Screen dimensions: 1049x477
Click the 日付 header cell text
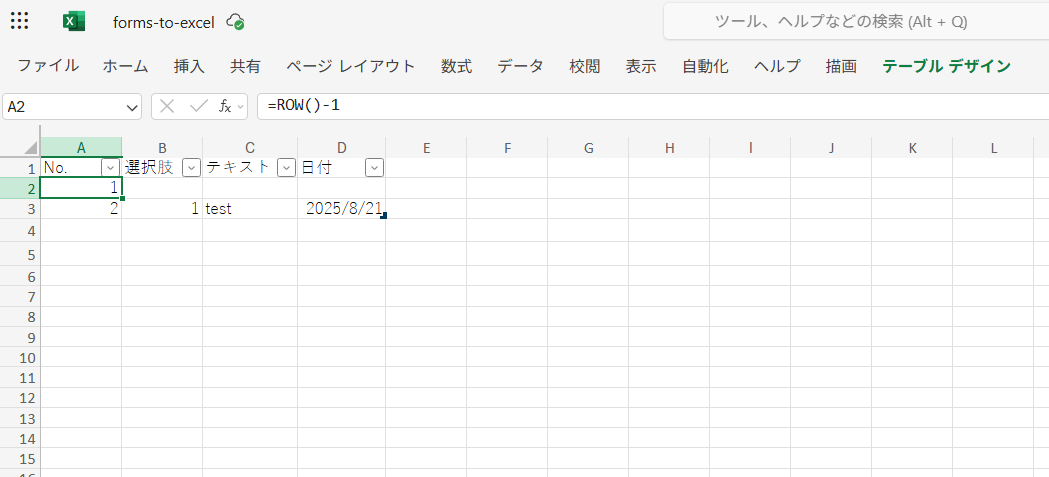click(x=316, y=168)
